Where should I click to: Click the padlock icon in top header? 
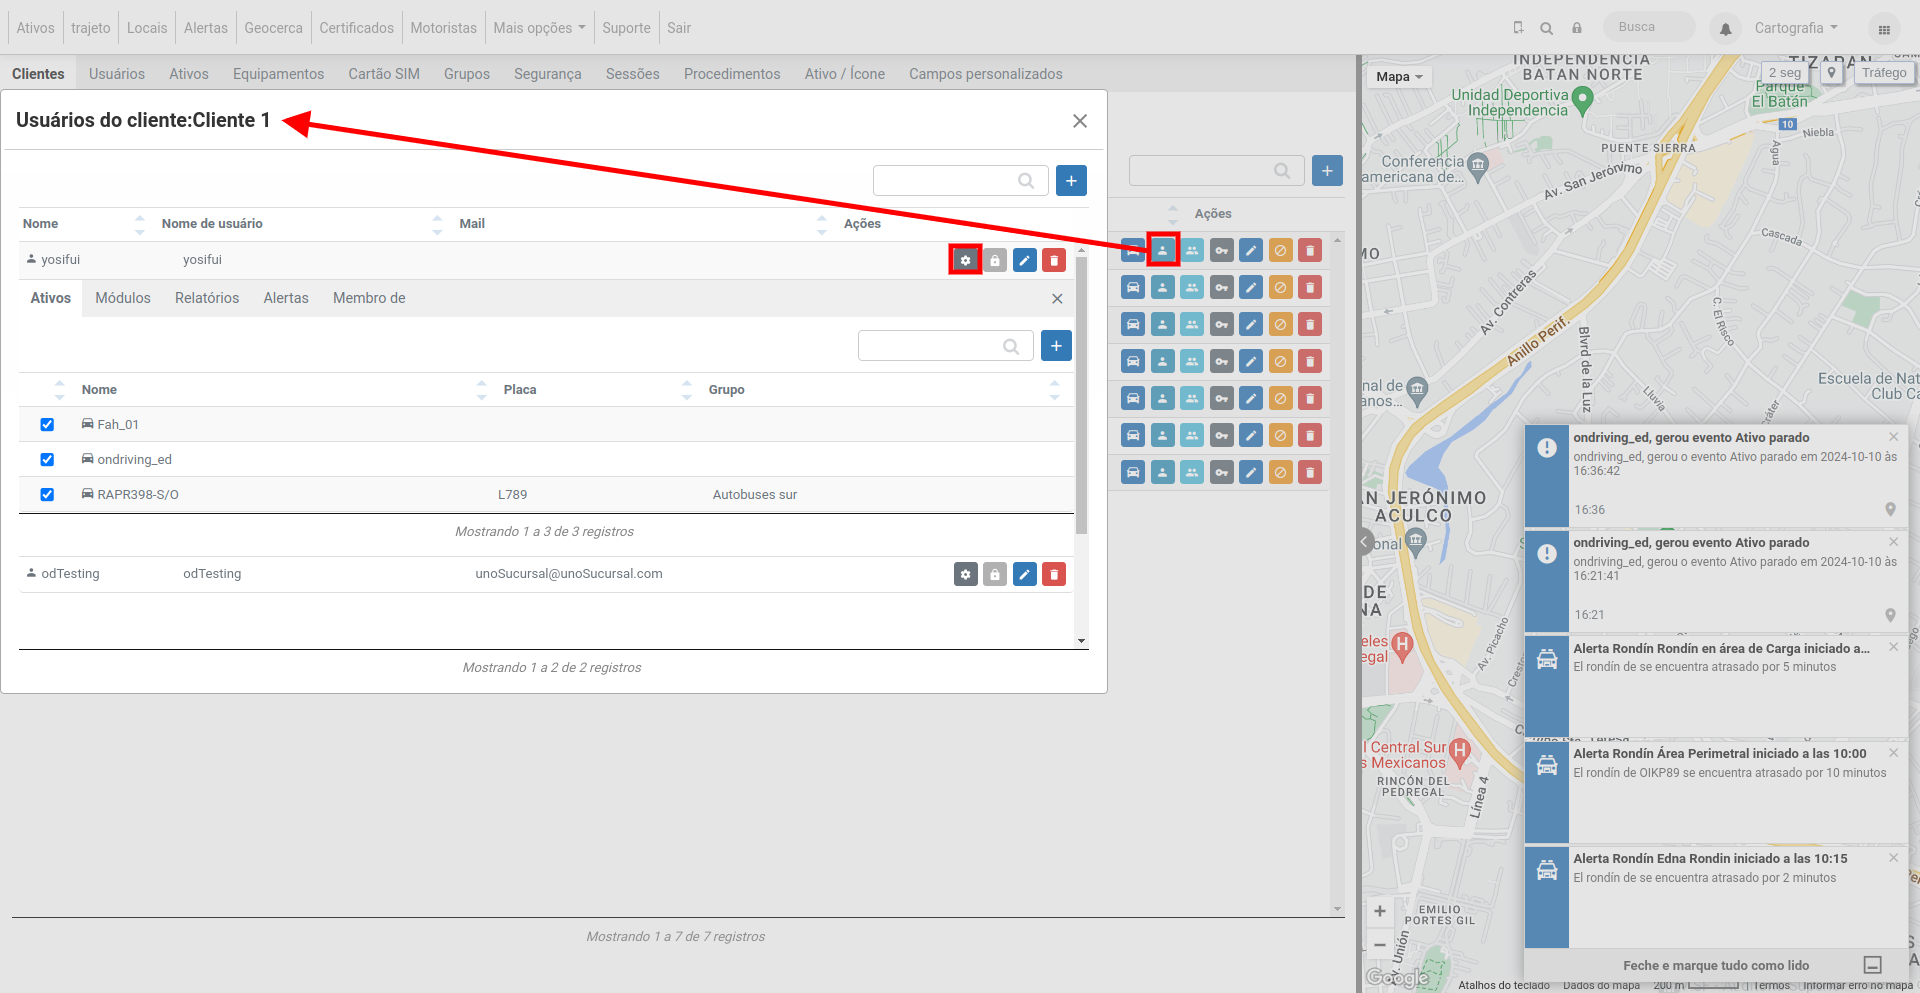point(1577,28)
